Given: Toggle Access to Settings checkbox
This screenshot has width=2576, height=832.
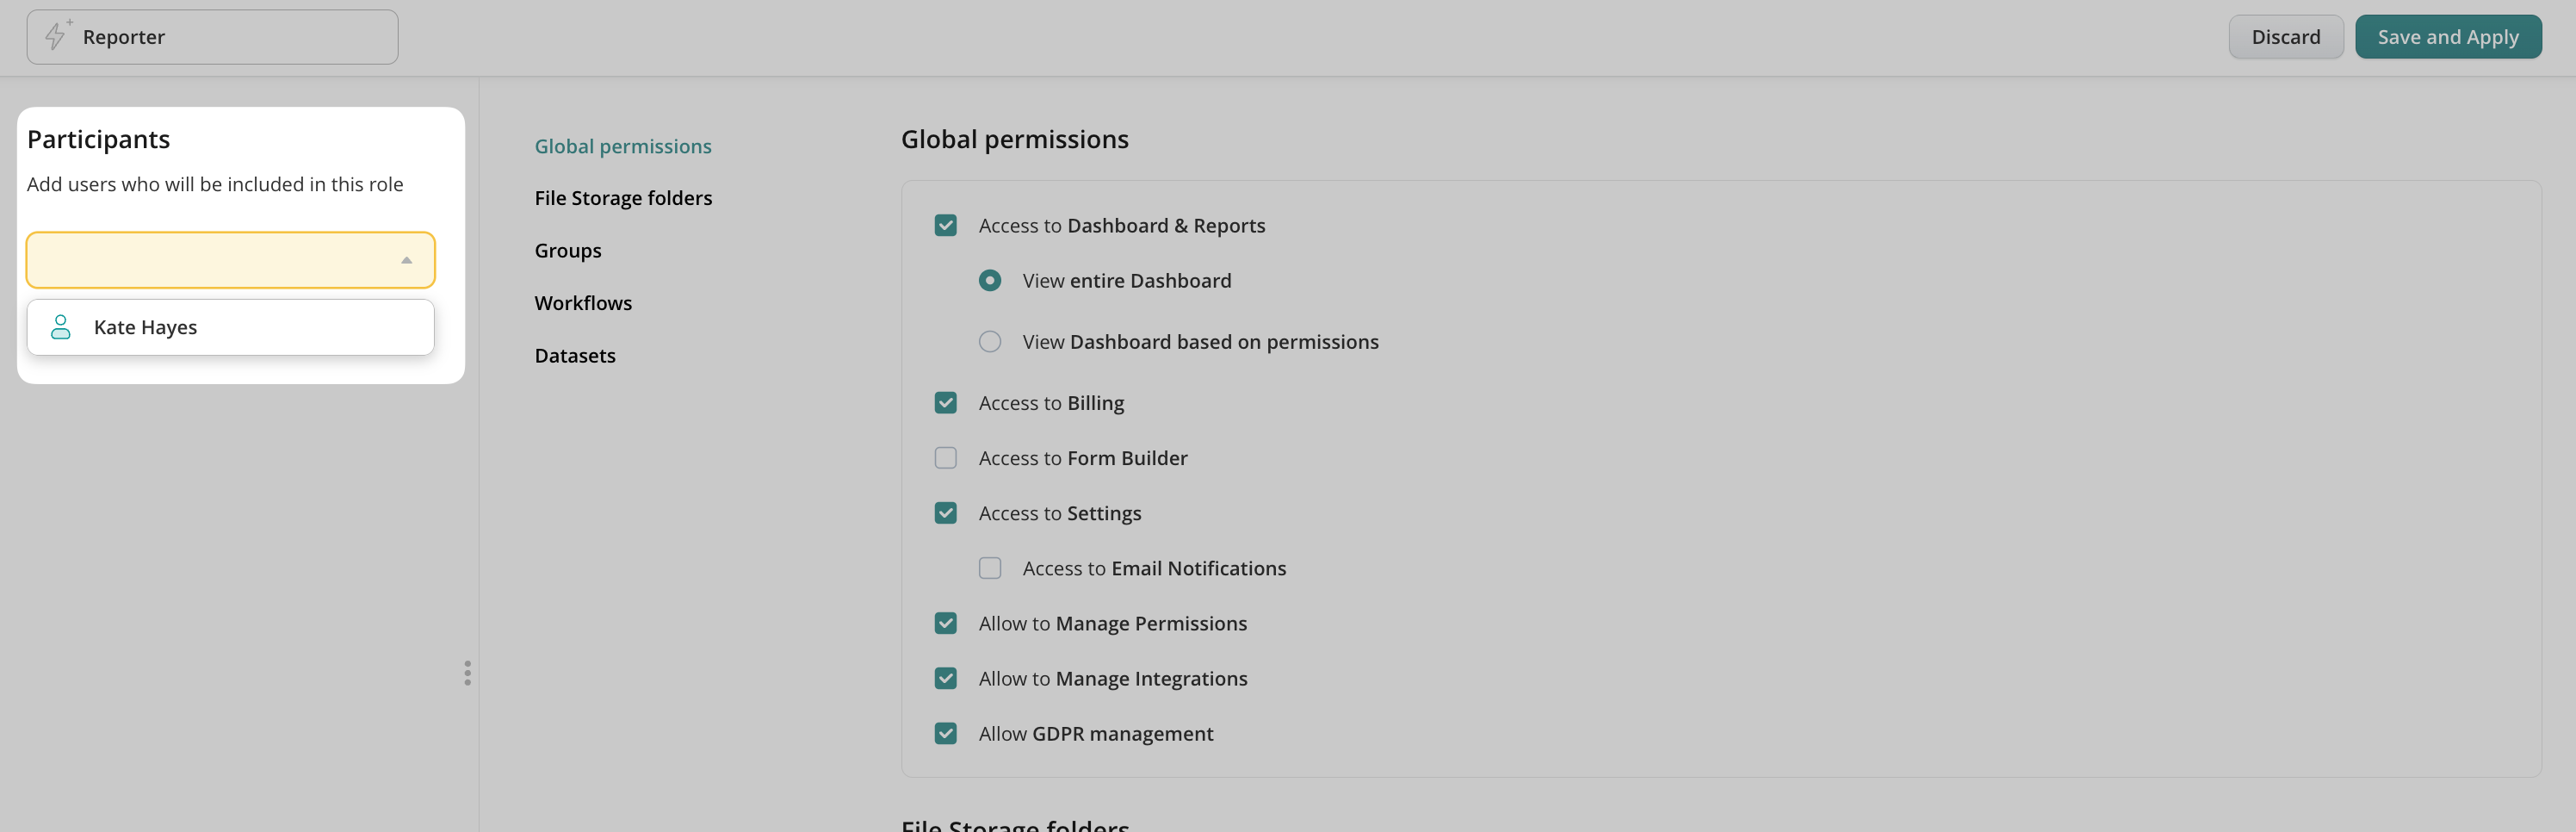Looking at the screenshot, I should (945, 513).
